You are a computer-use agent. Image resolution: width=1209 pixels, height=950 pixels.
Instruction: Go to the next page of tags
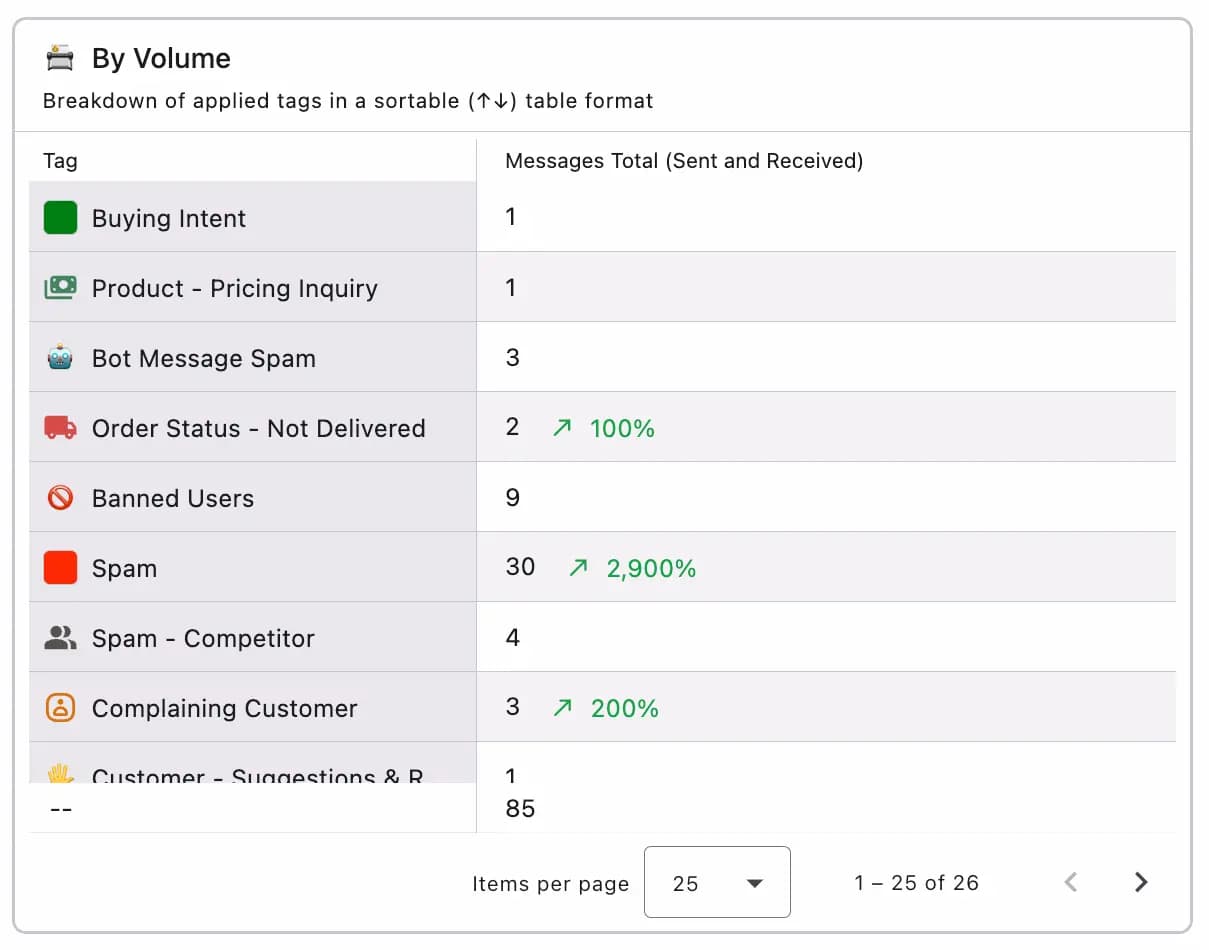(x=1140, y=882)
